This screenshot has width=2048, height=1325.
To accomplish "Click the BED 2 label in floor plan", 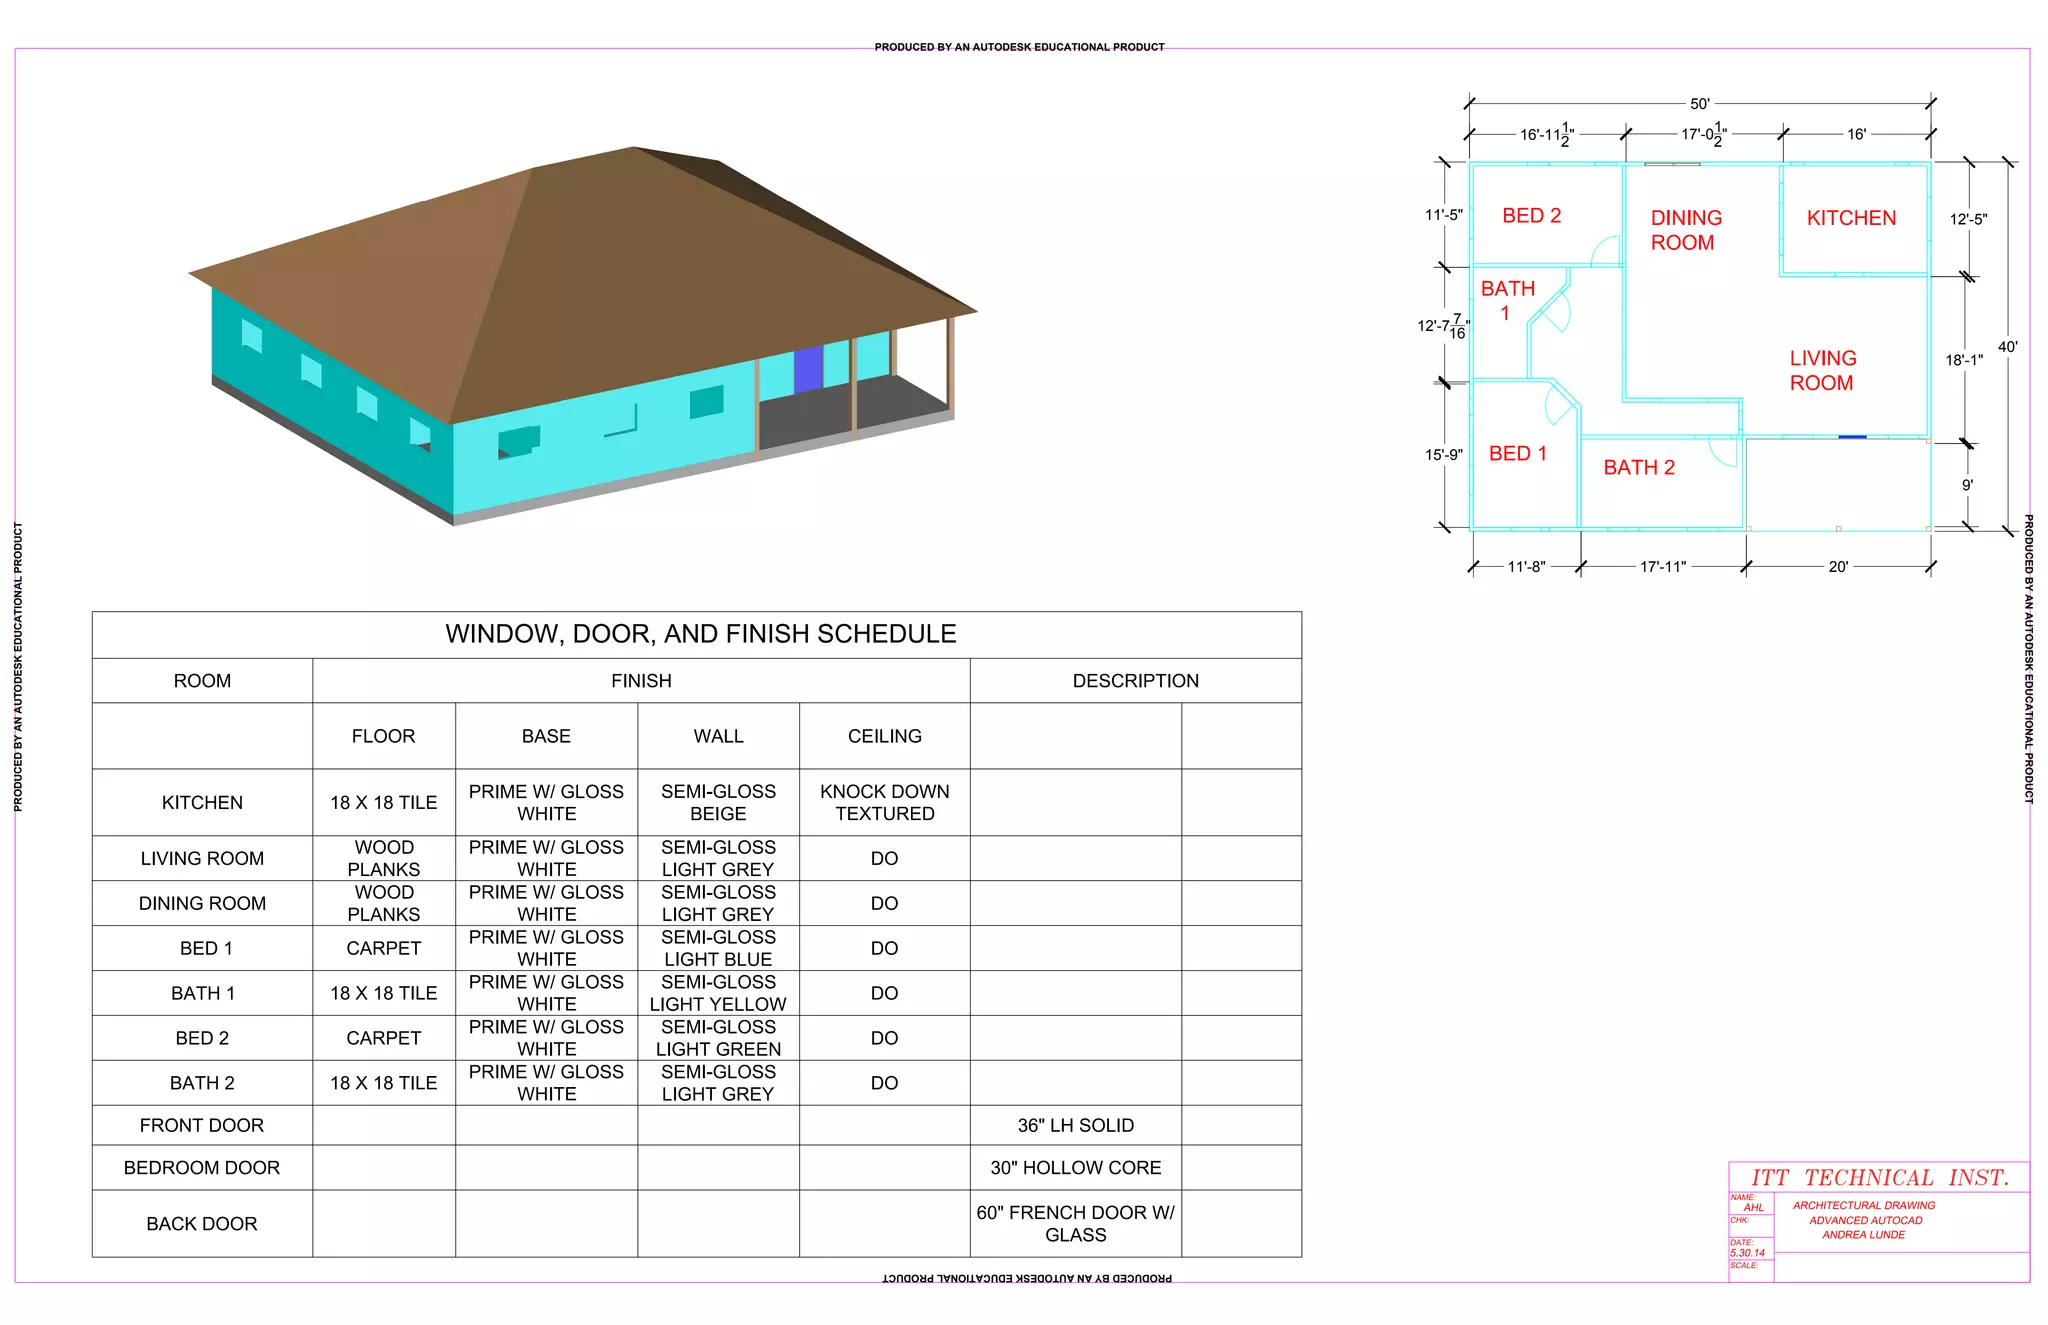I will click(1531, 216).
